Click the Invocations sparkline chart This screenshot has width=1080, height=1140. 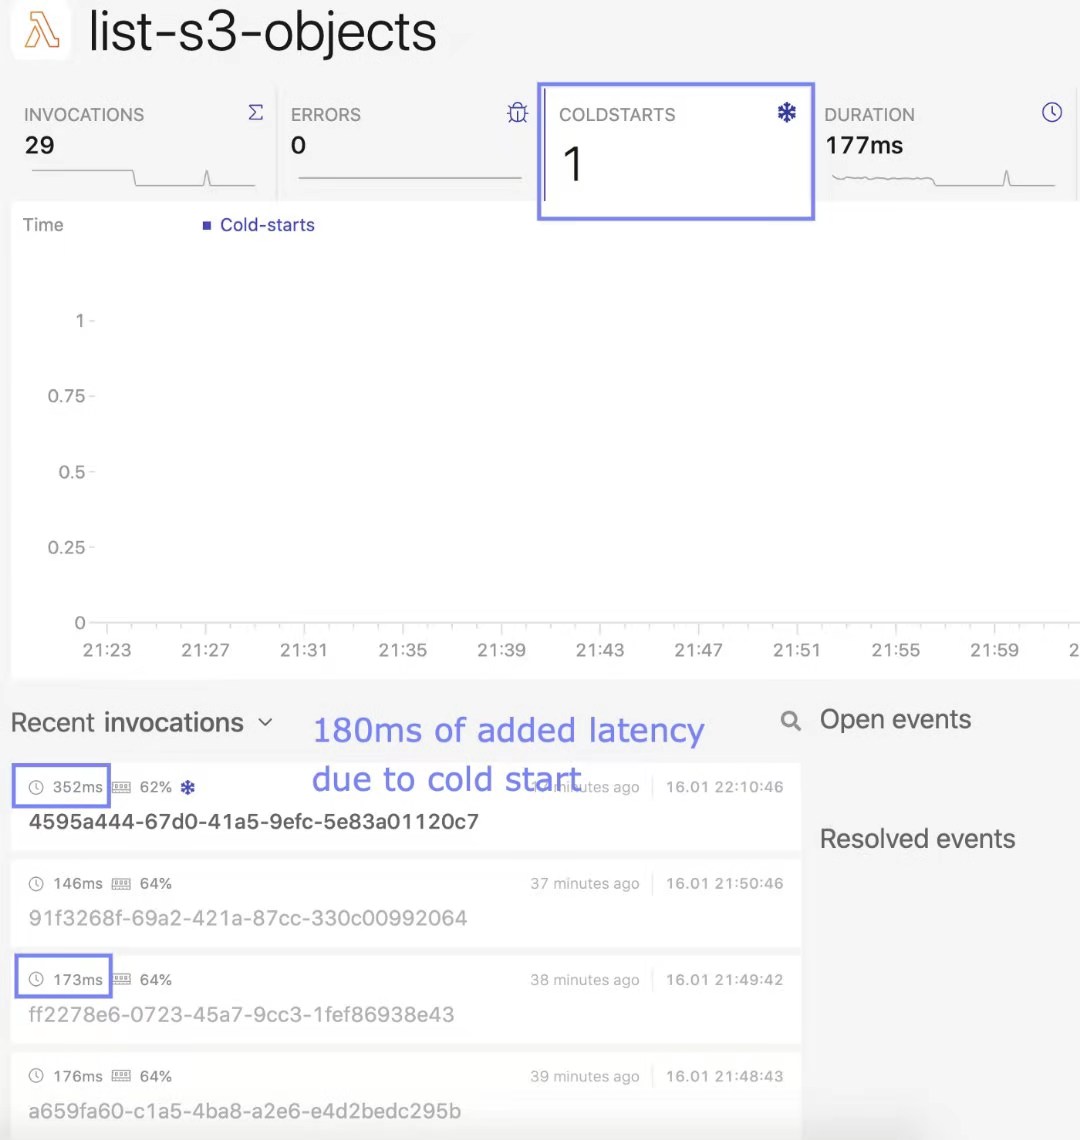(x=143, y=178)
